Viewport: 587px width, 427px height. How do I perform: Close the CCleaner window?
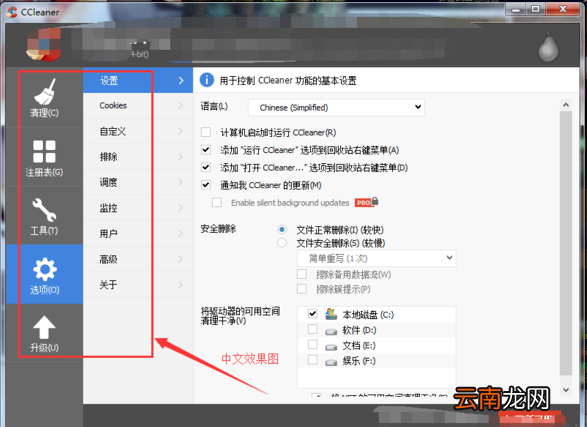tap(563, 9)
